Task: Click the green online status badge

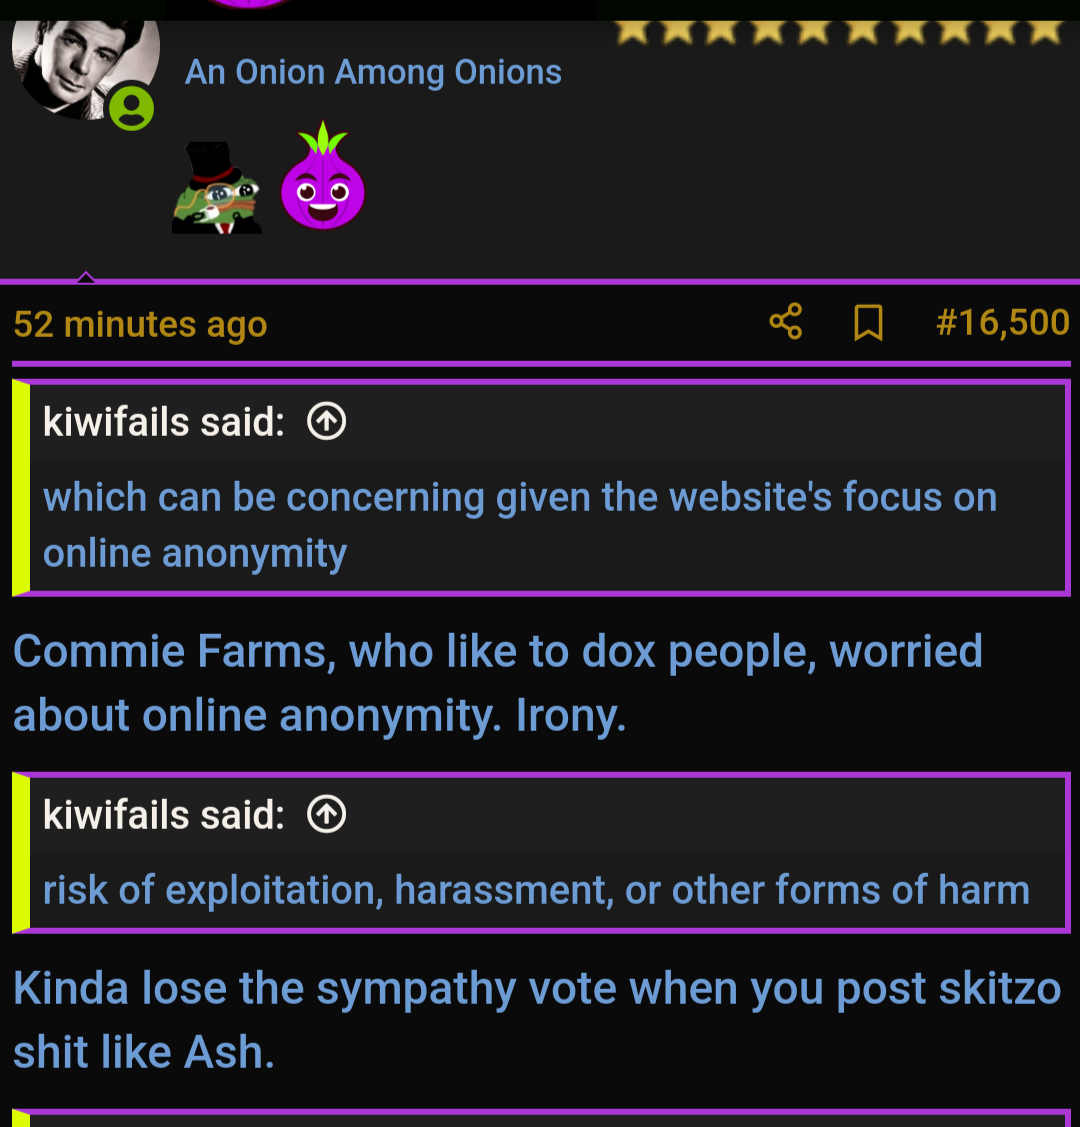Action: click(131, 108)
